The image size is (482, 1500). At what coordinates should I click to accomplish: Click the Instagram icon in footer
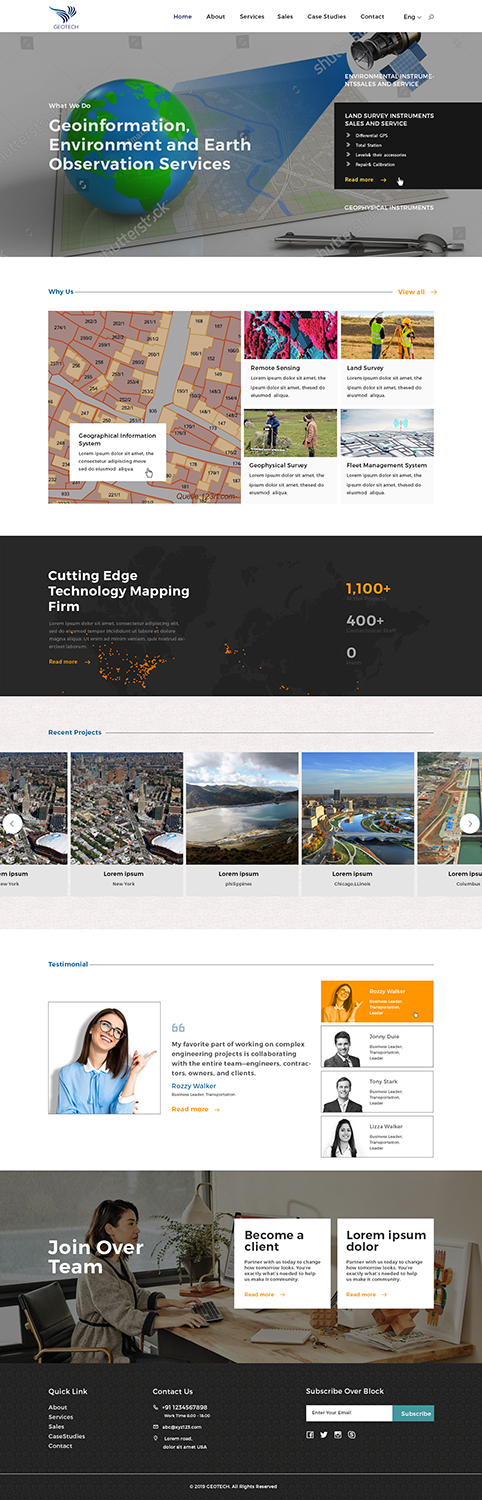[x=338, y=1435]
